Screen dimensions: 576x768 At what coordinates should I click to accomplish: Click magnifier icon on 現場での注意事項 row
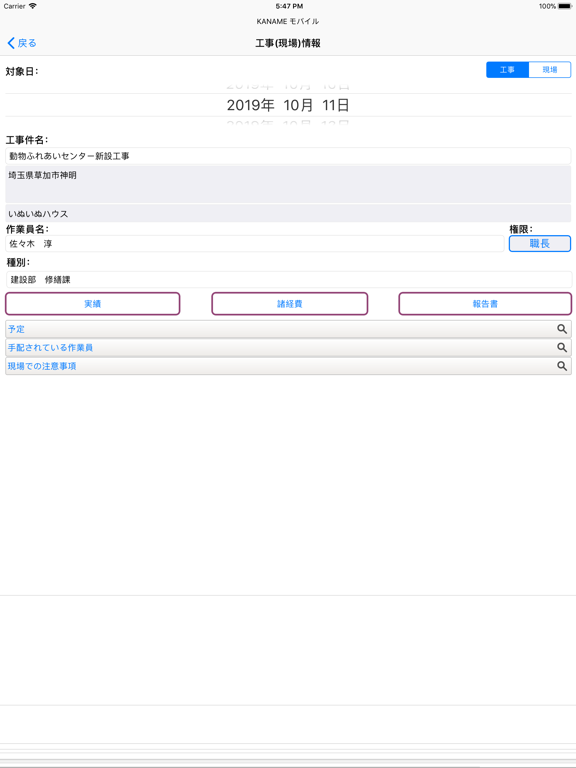click(562, 366)
